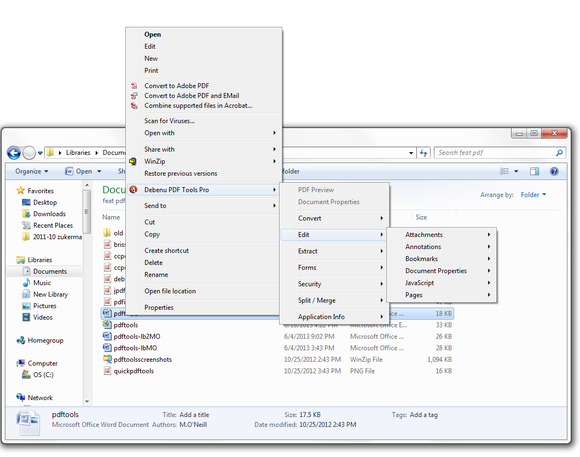This screenshot has height=457, width=580.
Task: Choose Edit in the context menu
Action: 150,46
